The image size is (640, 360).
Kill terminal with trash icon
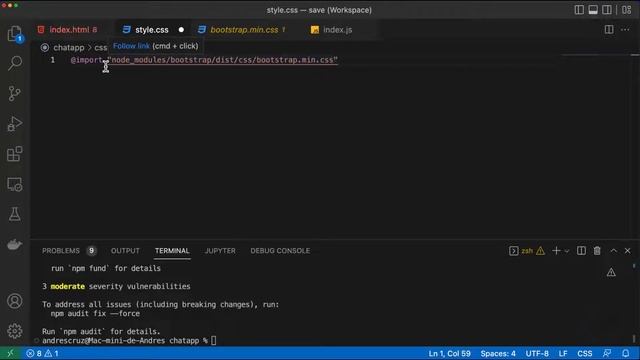[x=597, y=251]
